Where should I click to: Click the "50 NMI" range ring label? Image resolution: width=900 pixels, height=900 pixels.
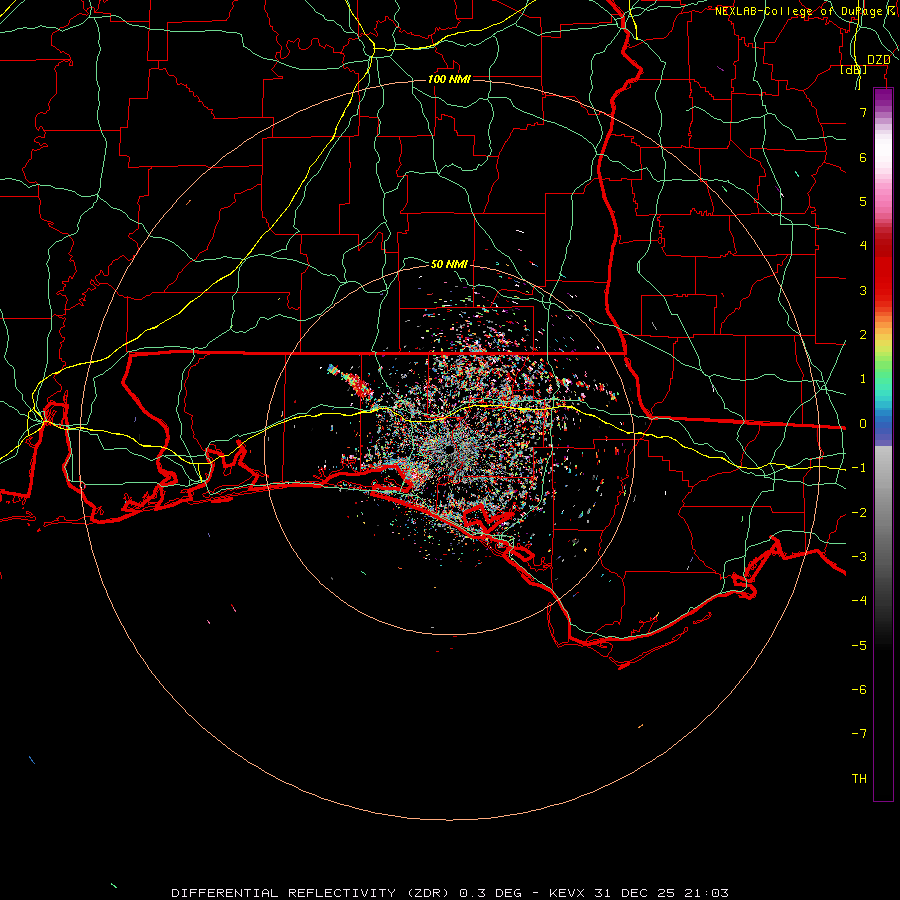tap(449, 264)
